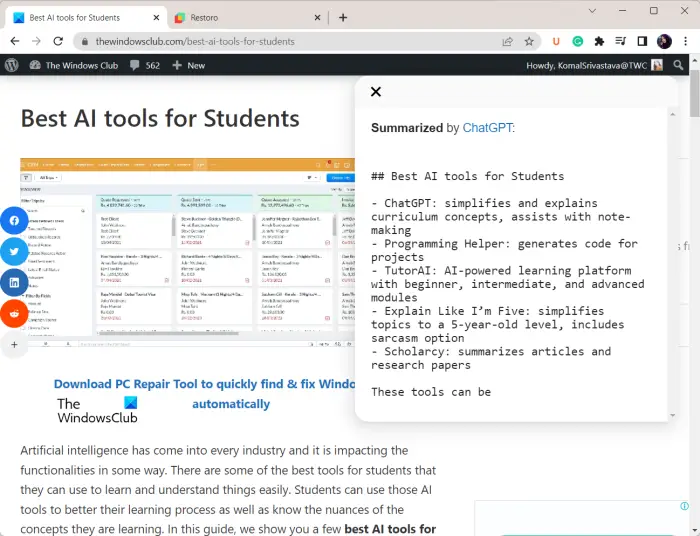Open a new browser tab
This screenshot has width=700, height=536.
[343, 17]
